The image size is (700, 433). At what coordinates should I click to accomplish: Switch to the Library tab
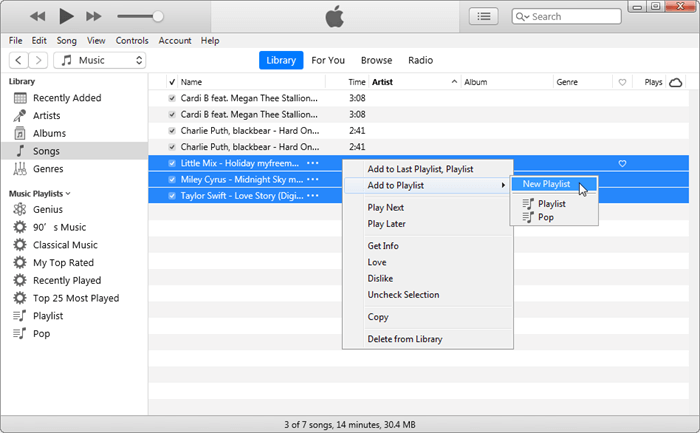281,60
